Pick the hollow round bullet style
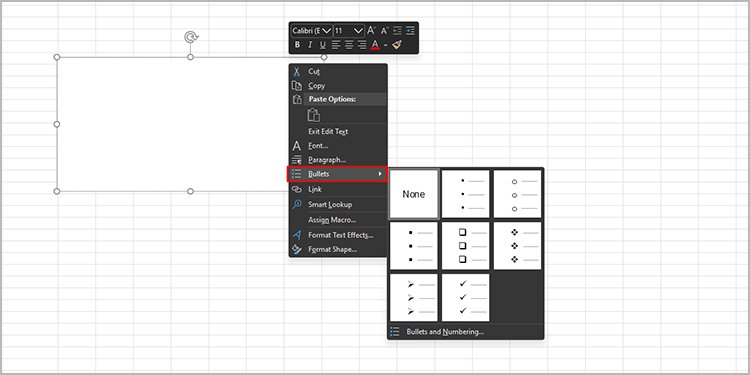 coord(518,194)
